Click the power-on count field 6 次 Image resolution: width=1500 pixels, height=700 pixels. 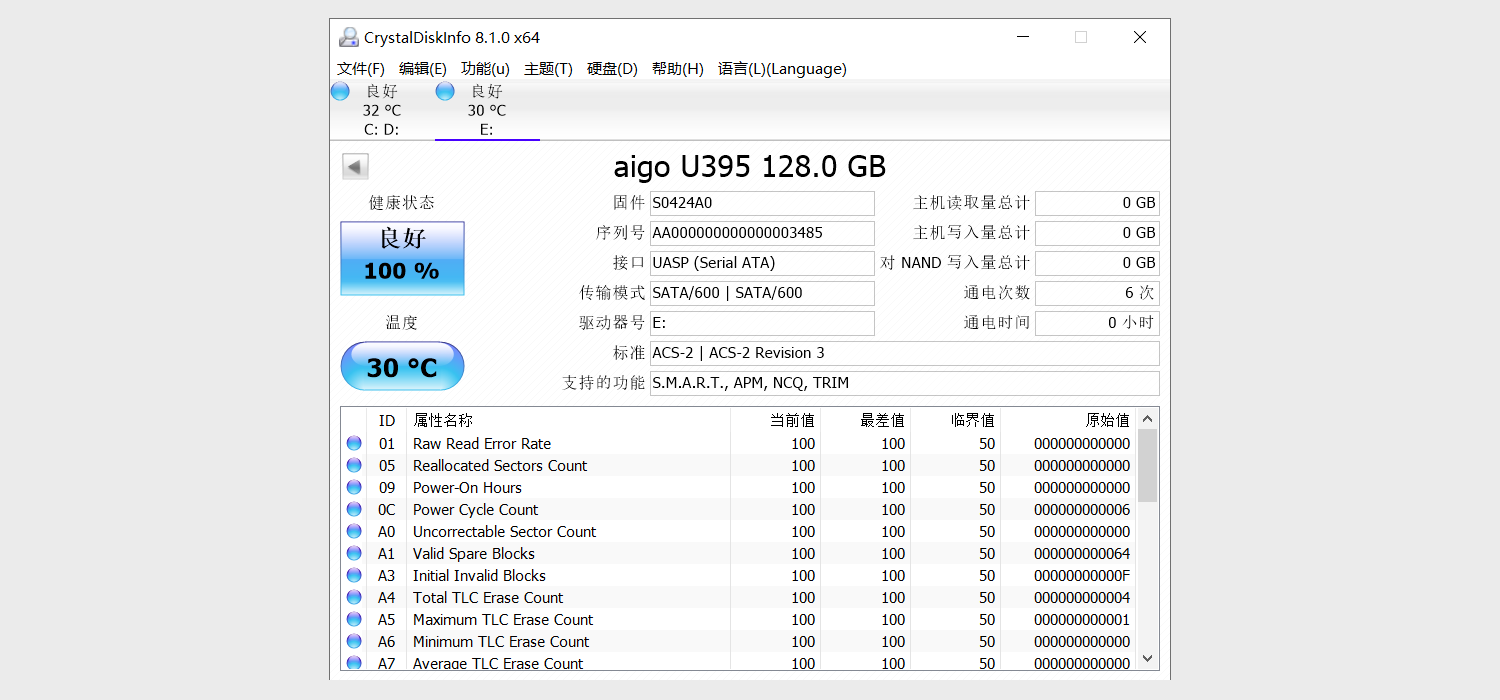1097,293
